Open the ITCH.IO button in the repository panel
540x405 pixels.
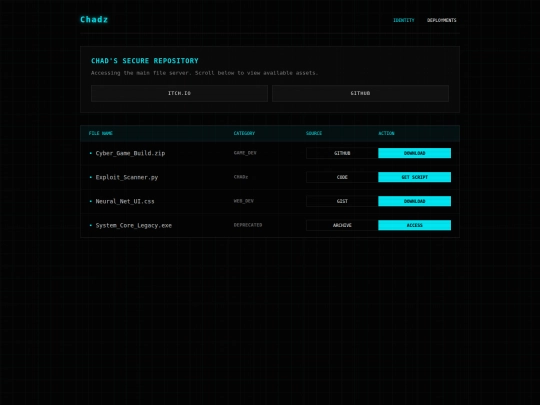[179, 93]
